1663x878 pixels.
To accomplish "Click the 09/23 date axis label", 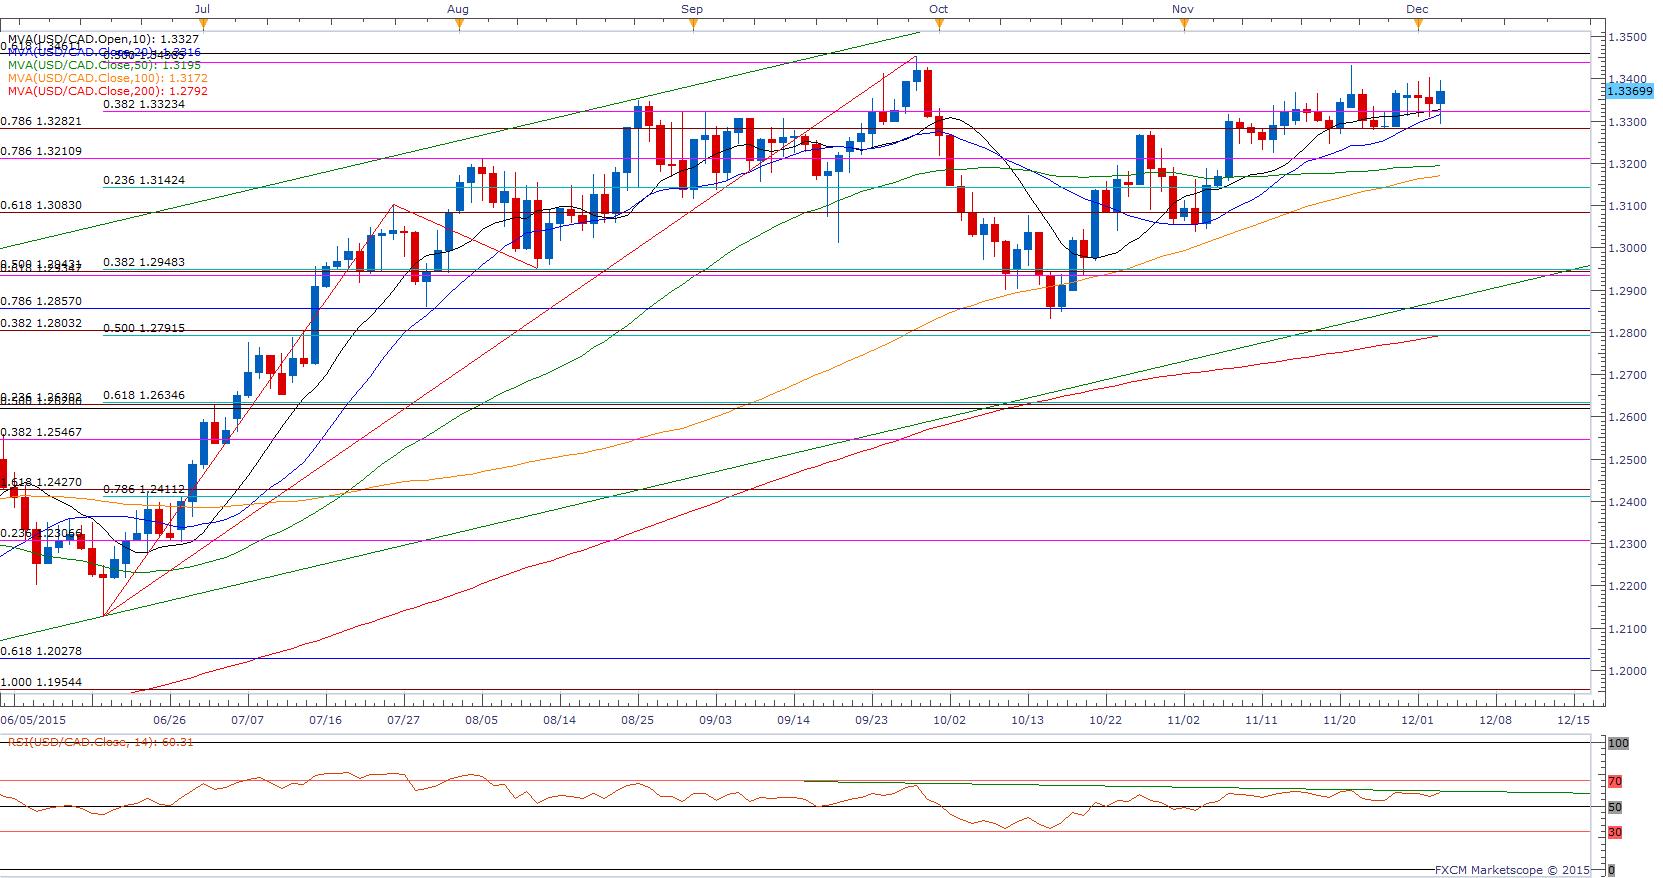I will pos(872,719).
